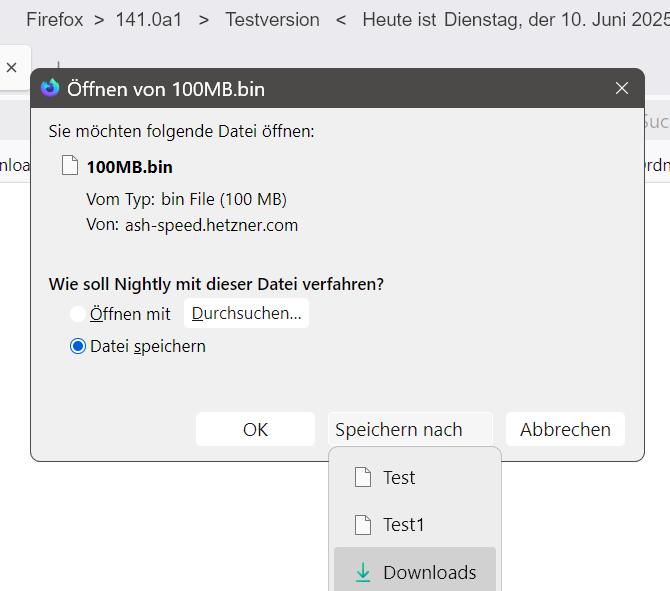Screen dimensions: 670x591
Task: Click the file icon beside 100MB.bin
Action: [x=70, y=166]
